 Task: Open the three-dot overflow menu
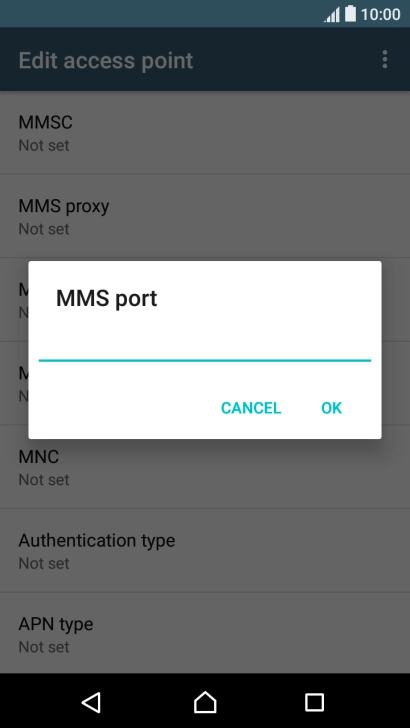[384, 60]
